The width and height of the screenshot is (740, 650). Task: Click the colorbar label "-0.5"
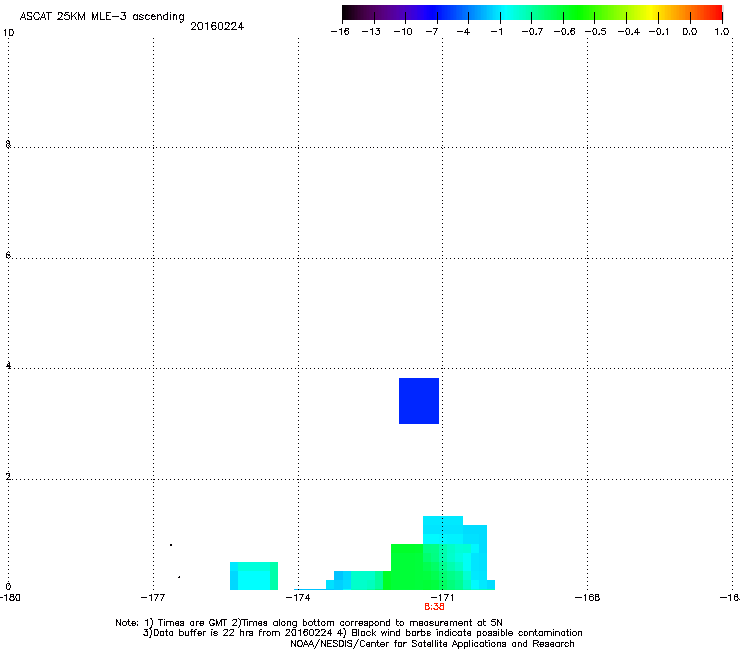[596, 32]
